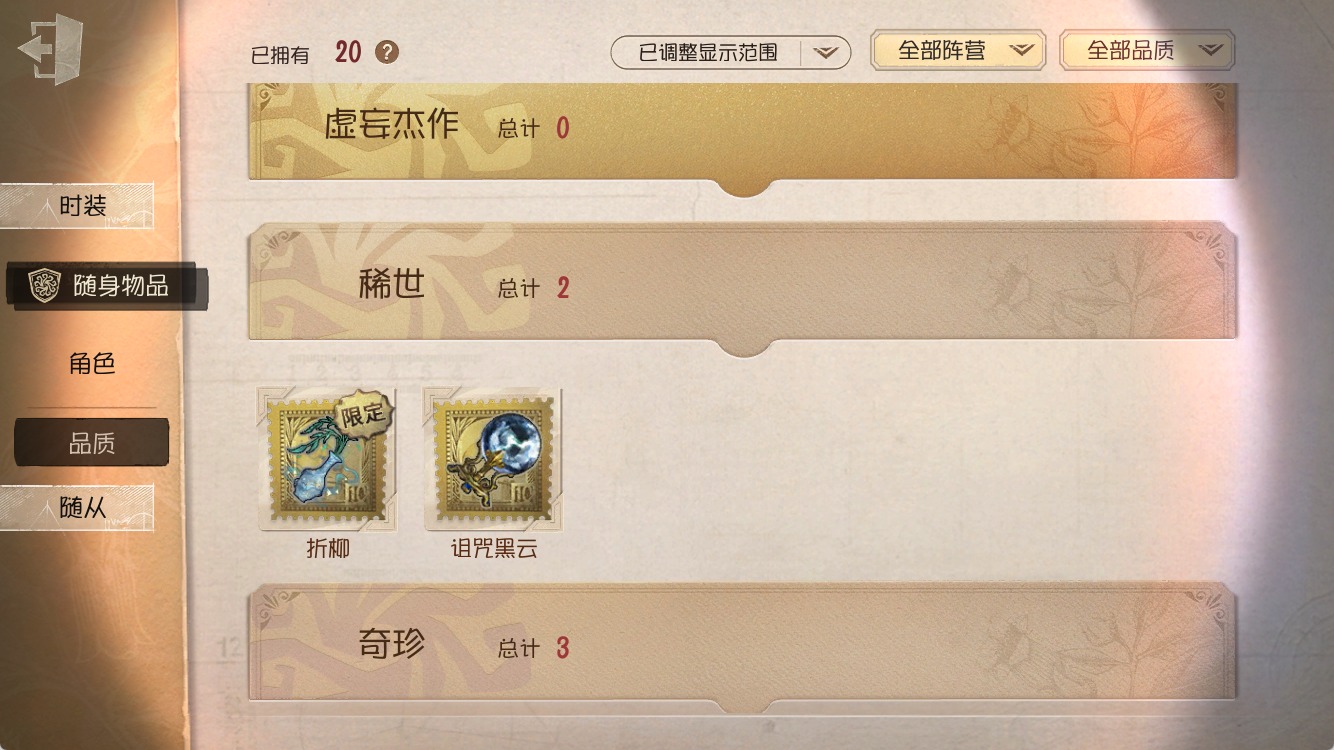The height and width of the screenshot is (750, 1334).
Task: Click the chevron on 已调整显示范围
Action: tap(825, 53)
